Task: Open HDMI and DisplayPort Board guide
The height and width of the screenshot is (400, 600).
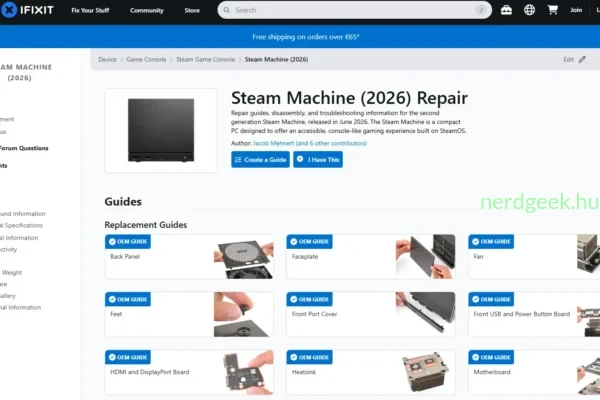Action: pyautogui.click(x=189, y=372)
